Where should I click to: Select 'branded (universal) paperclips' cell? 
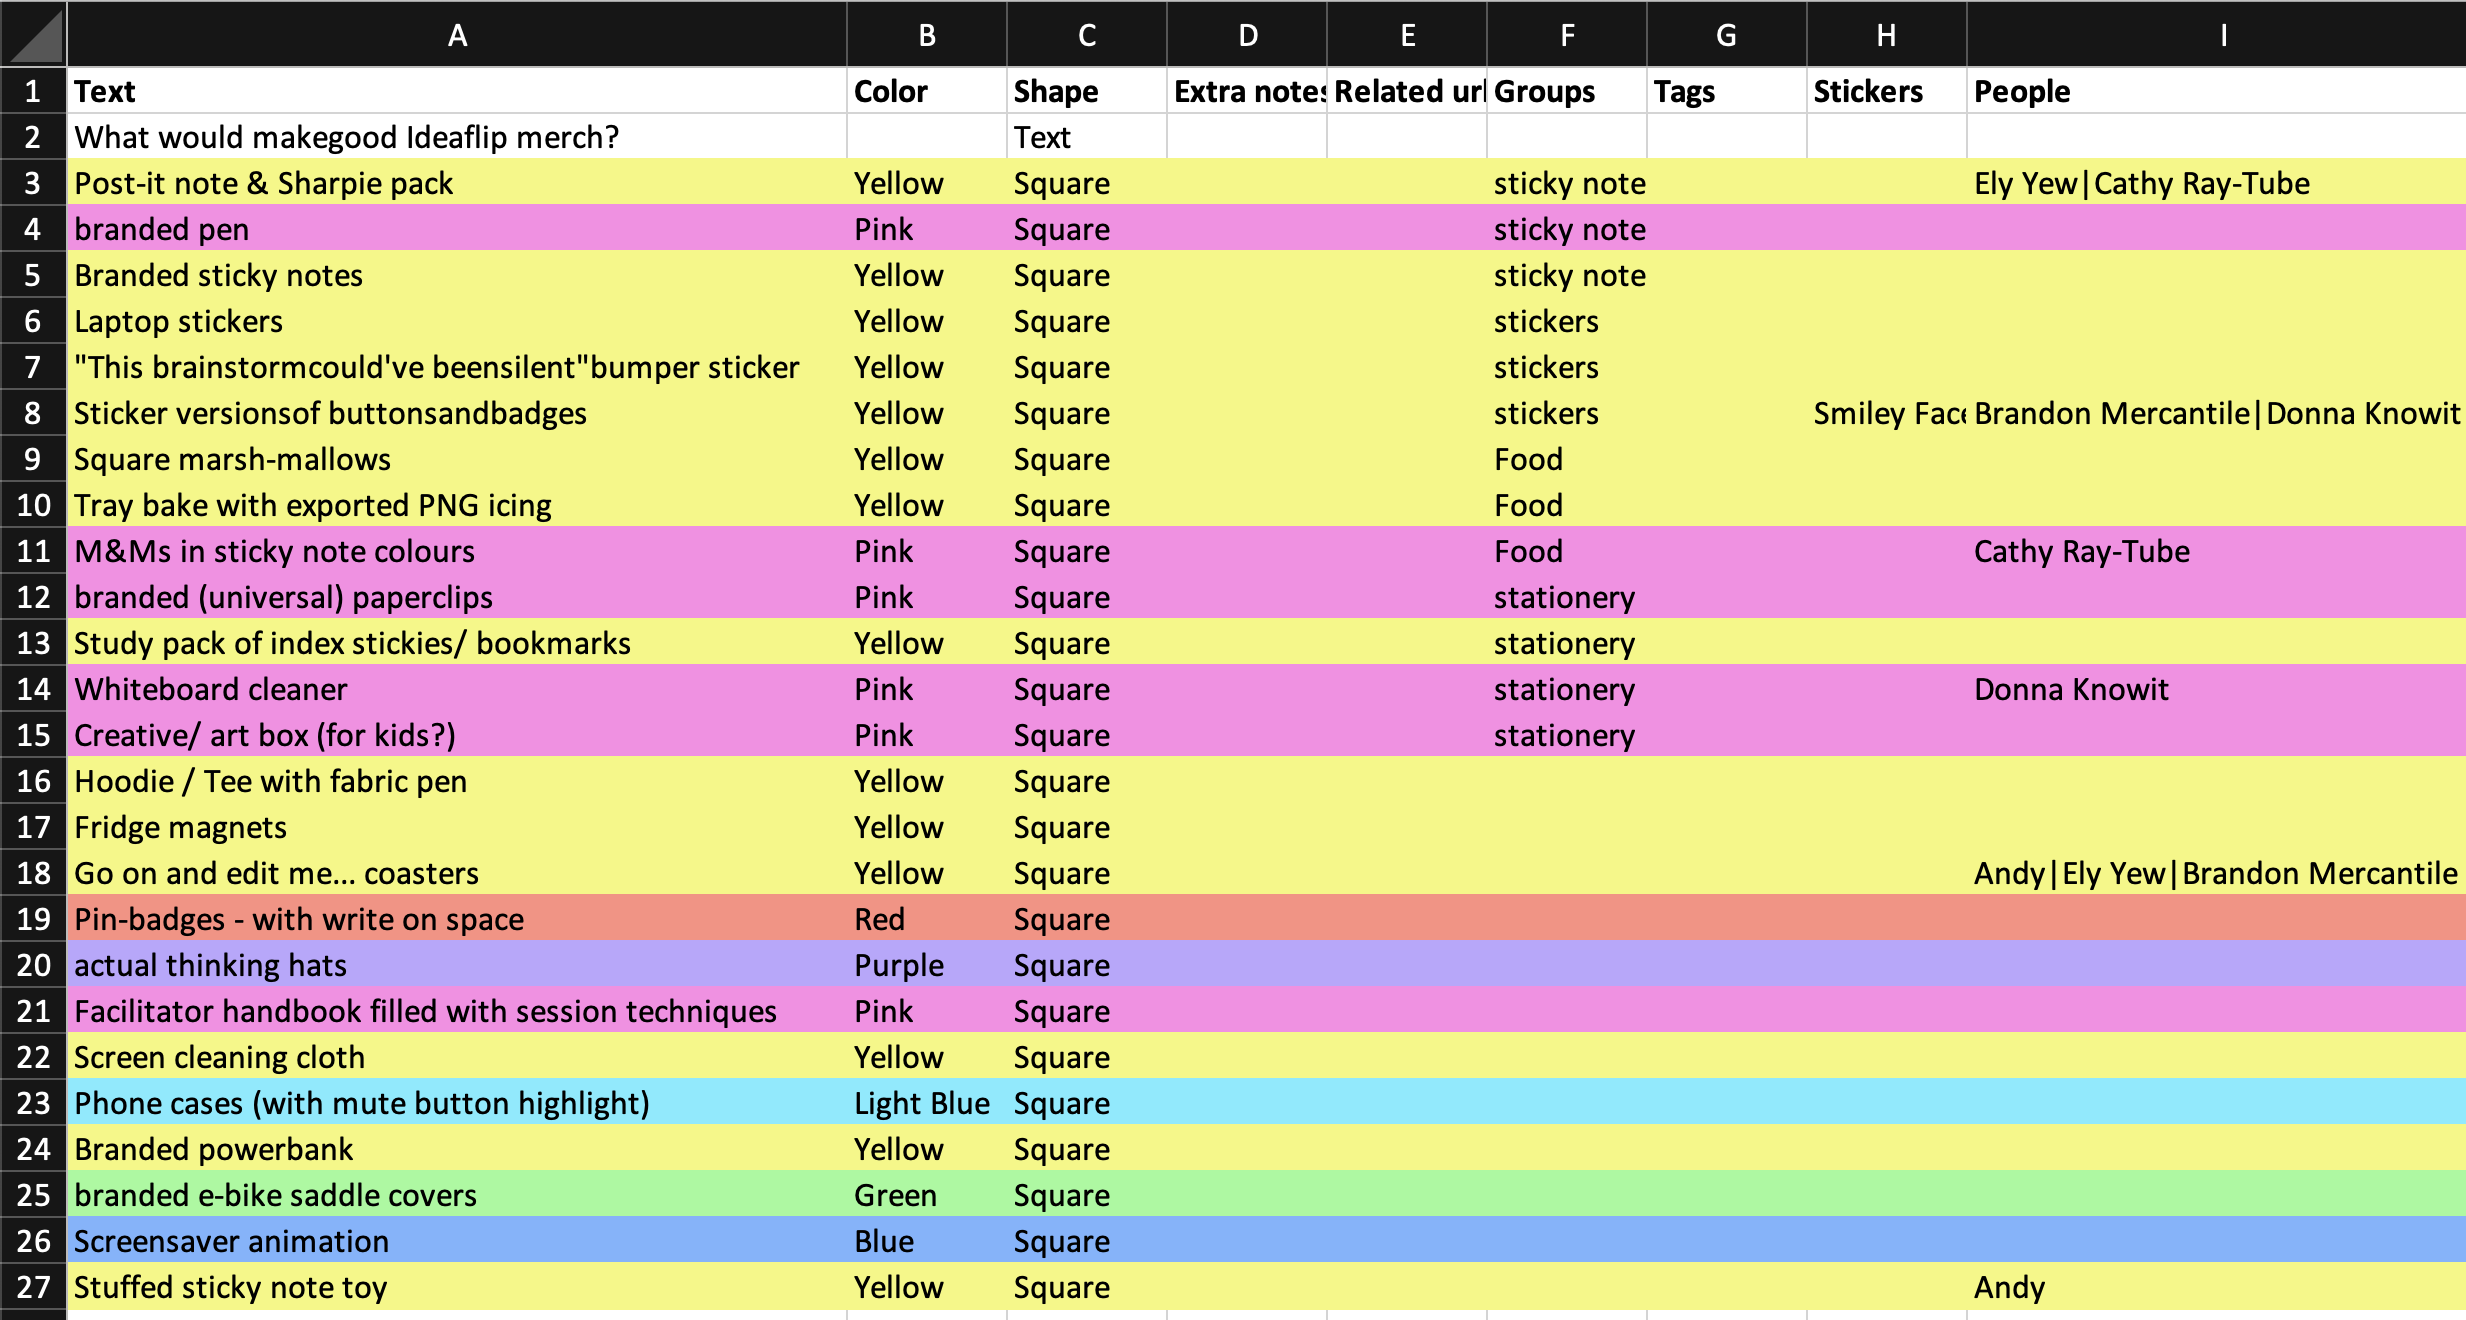point(457,597)
